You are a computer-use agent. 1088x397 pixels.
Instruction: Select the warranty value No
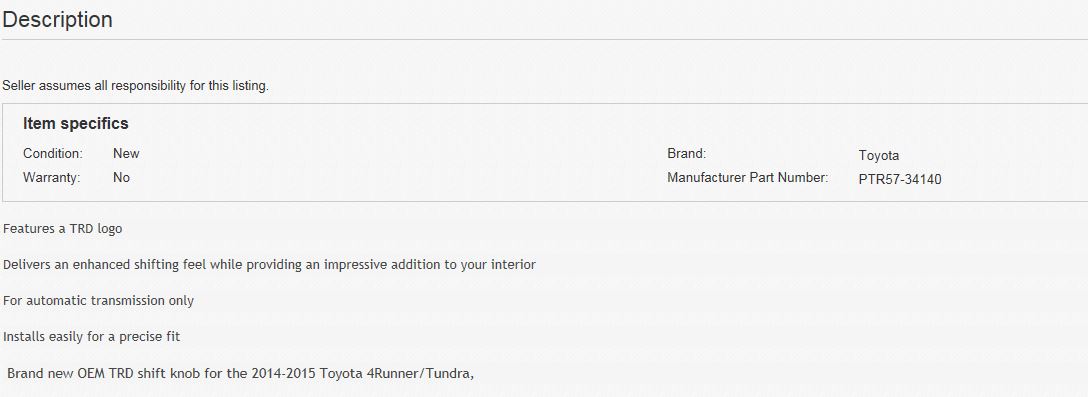coord(121,178)
